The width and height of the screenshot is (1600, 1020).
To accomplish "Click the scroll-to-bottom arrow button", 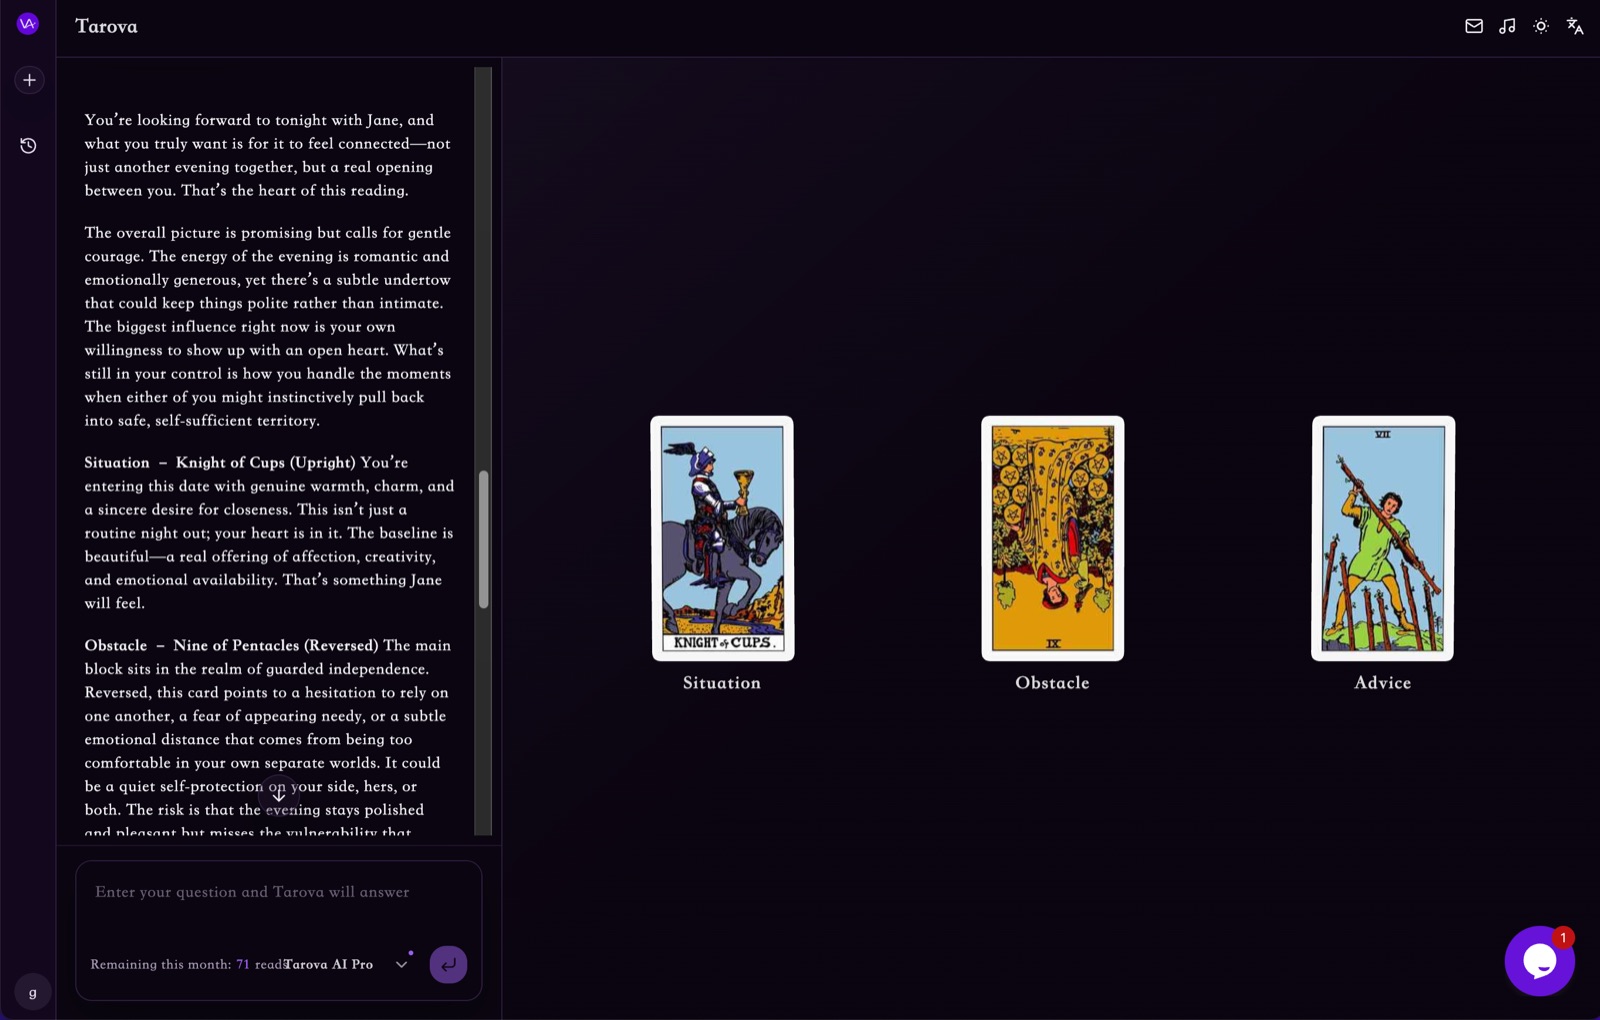I will pyautogui.click(x=279, y=794).
